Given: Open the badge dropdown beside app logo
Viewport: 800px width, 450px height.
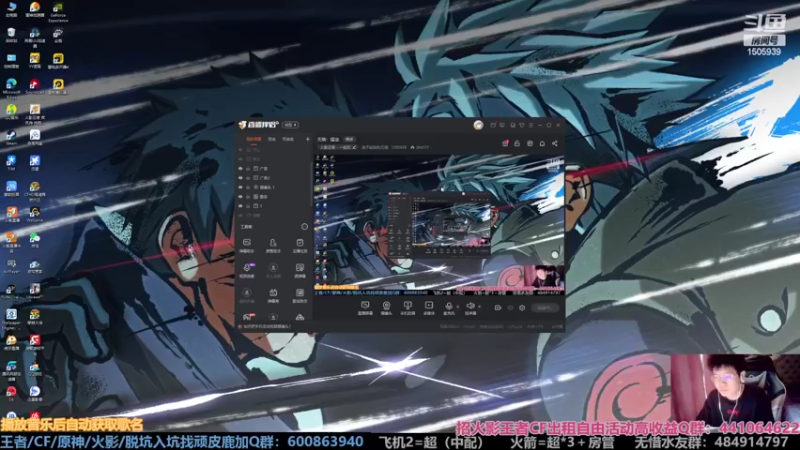Looking at the screenshot, I should click(290, 125).
